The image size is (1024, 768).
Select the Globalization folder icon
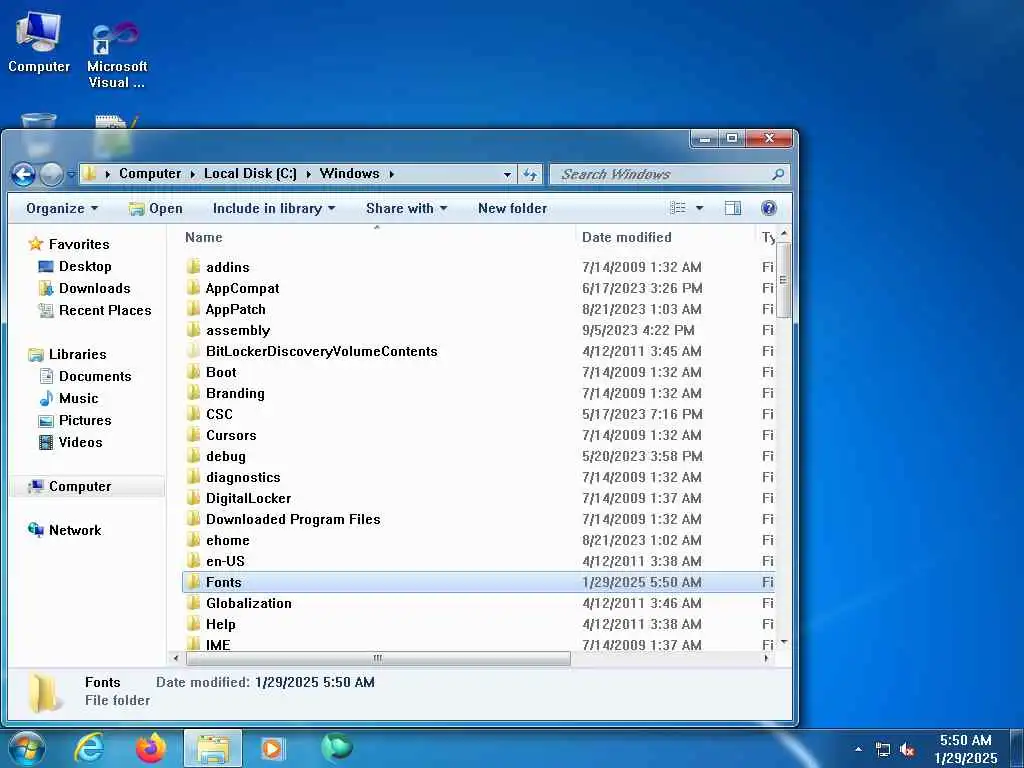(x=193, y=603)
